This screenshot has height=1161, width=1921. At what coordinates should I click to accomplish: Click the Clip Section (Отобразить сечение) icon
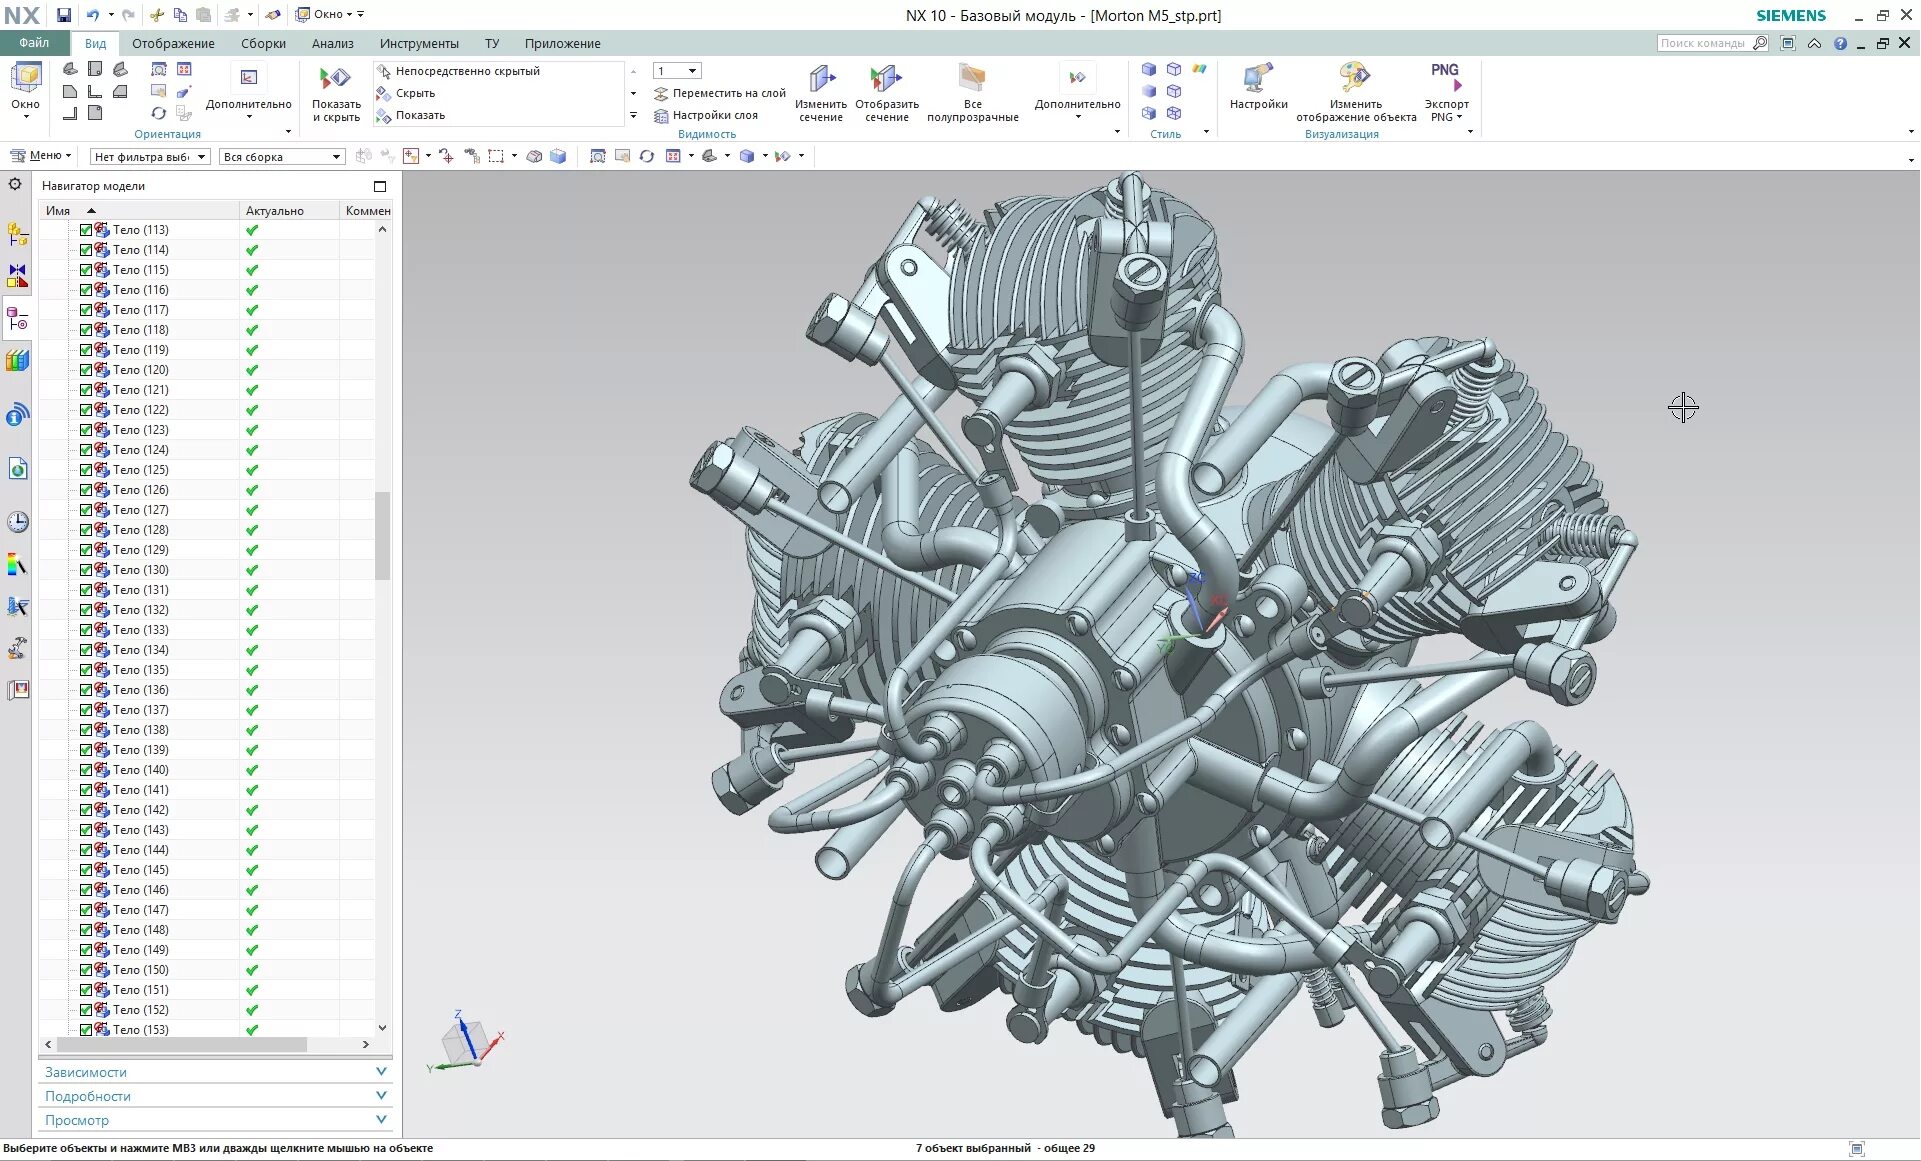[886, 80]
